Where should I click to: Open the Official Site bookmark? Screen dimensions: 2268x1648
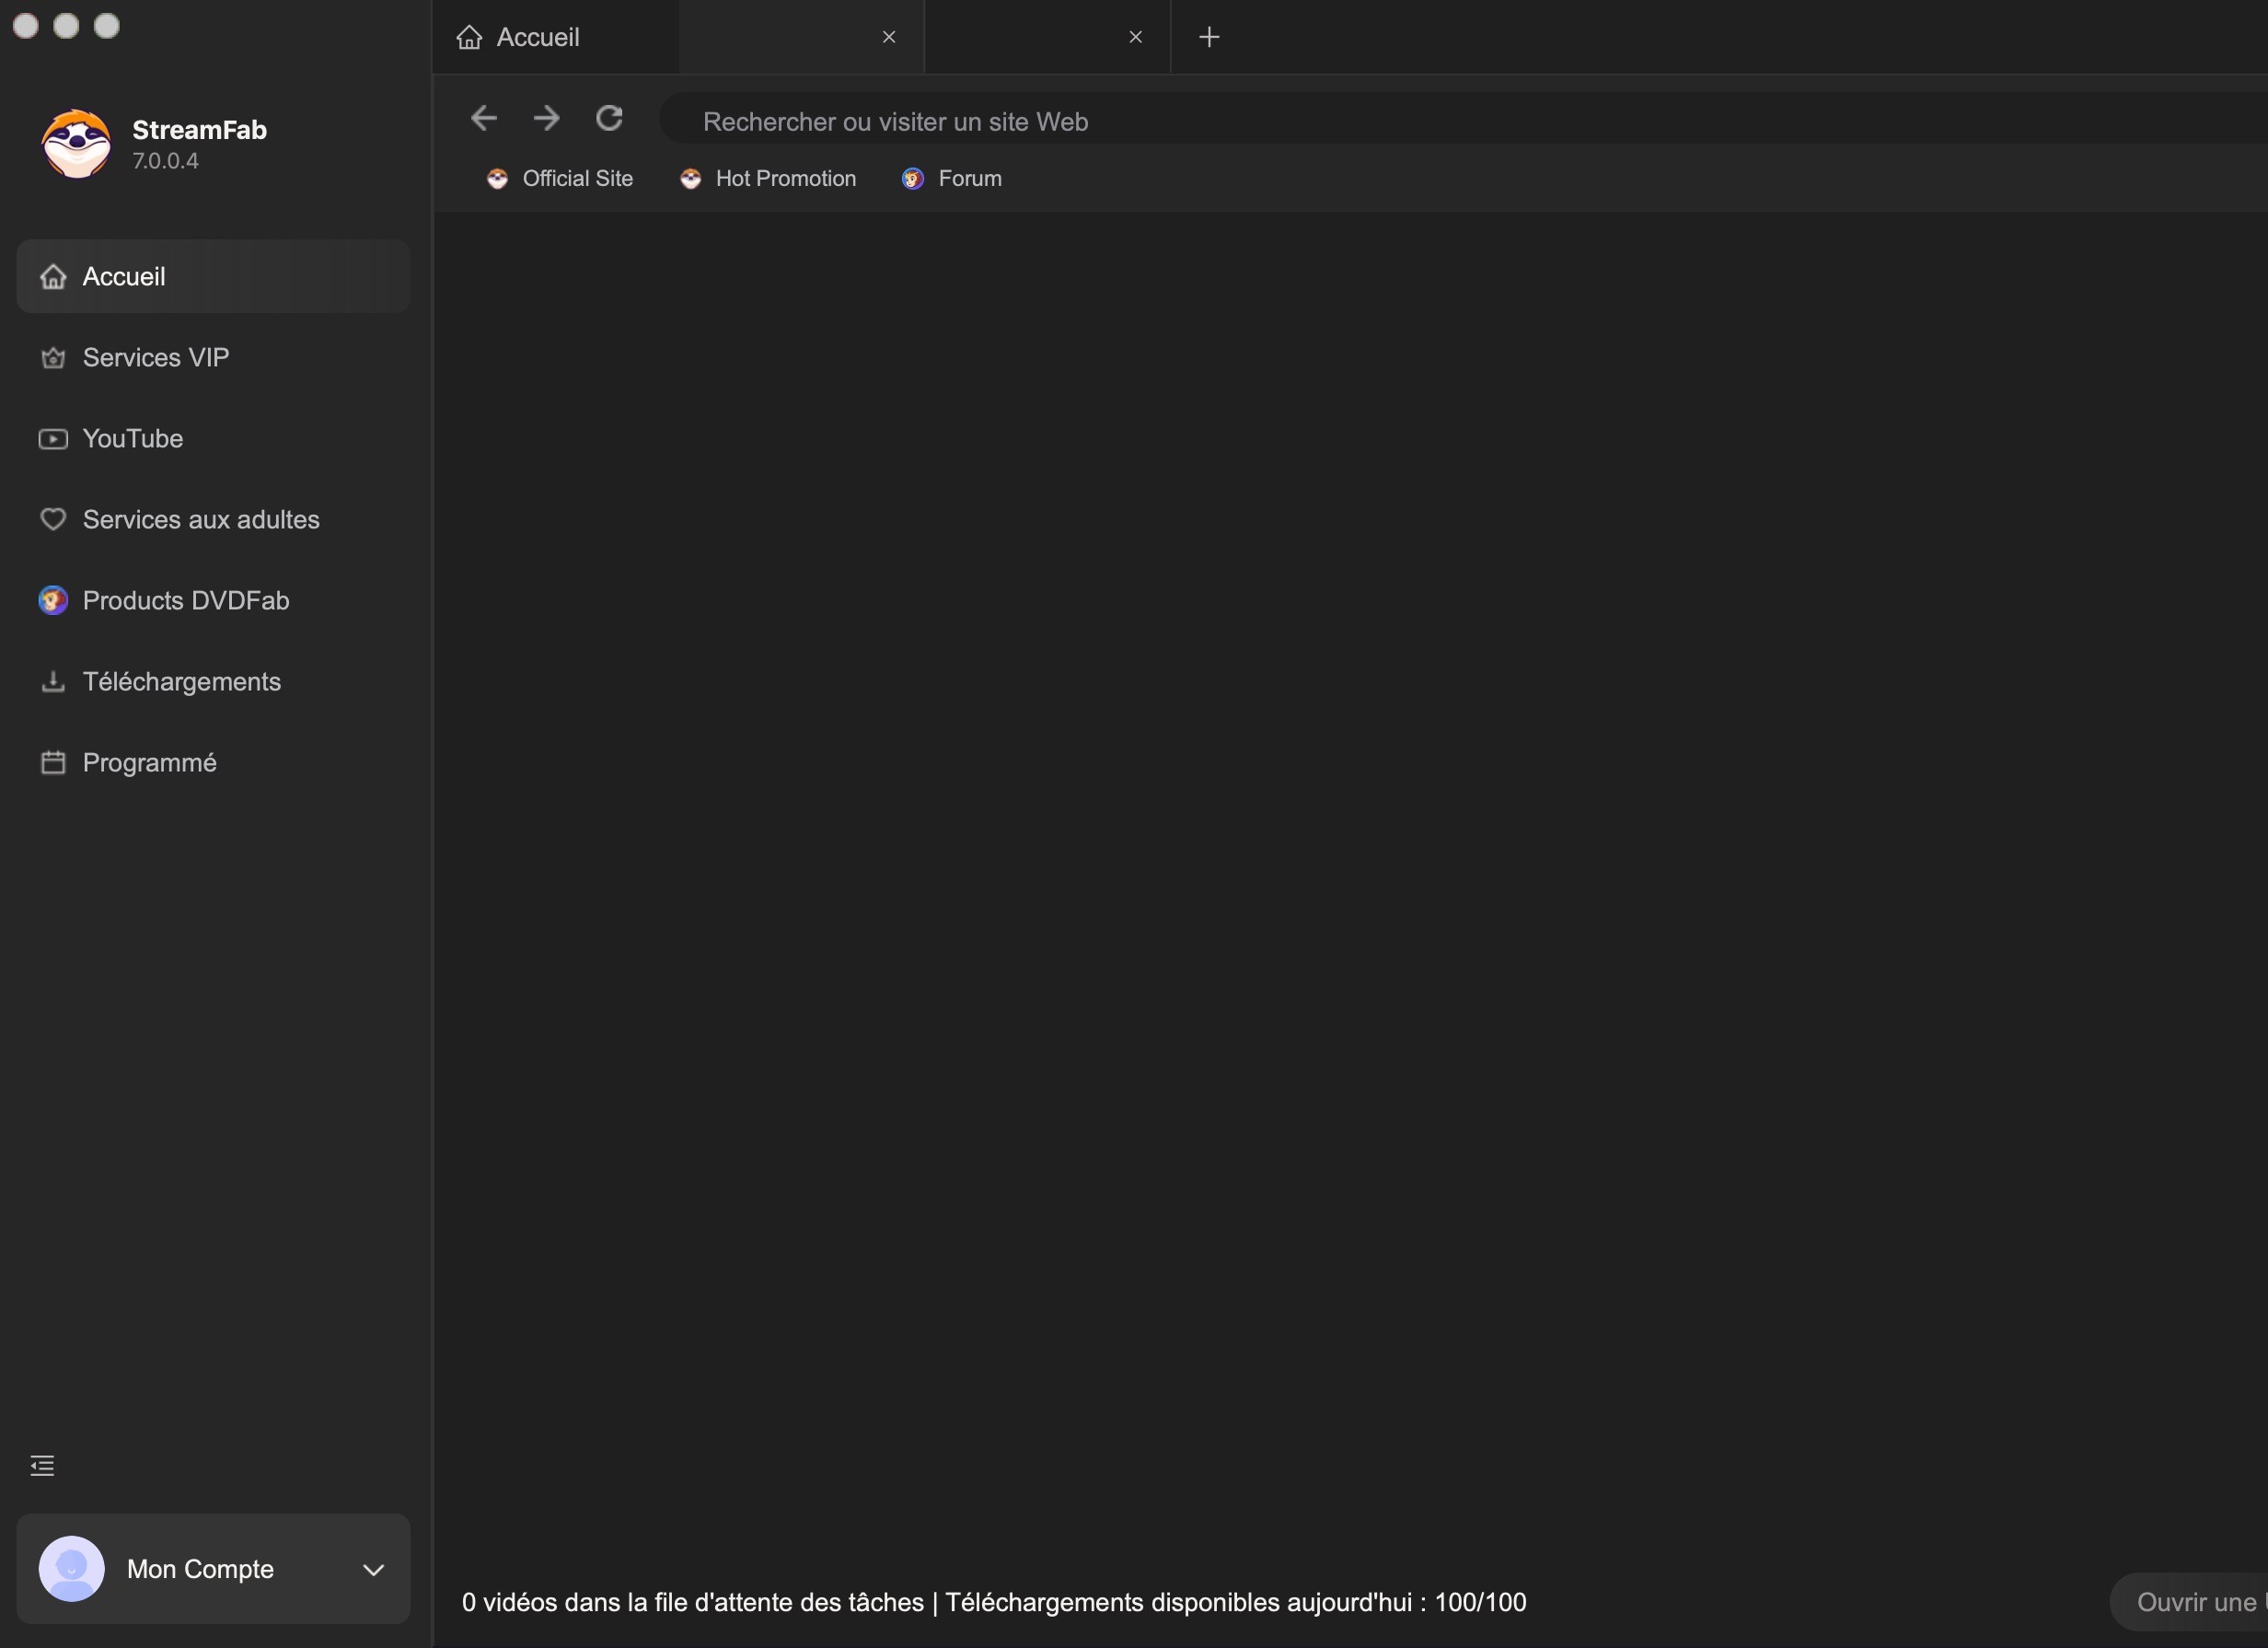(577, 179)
